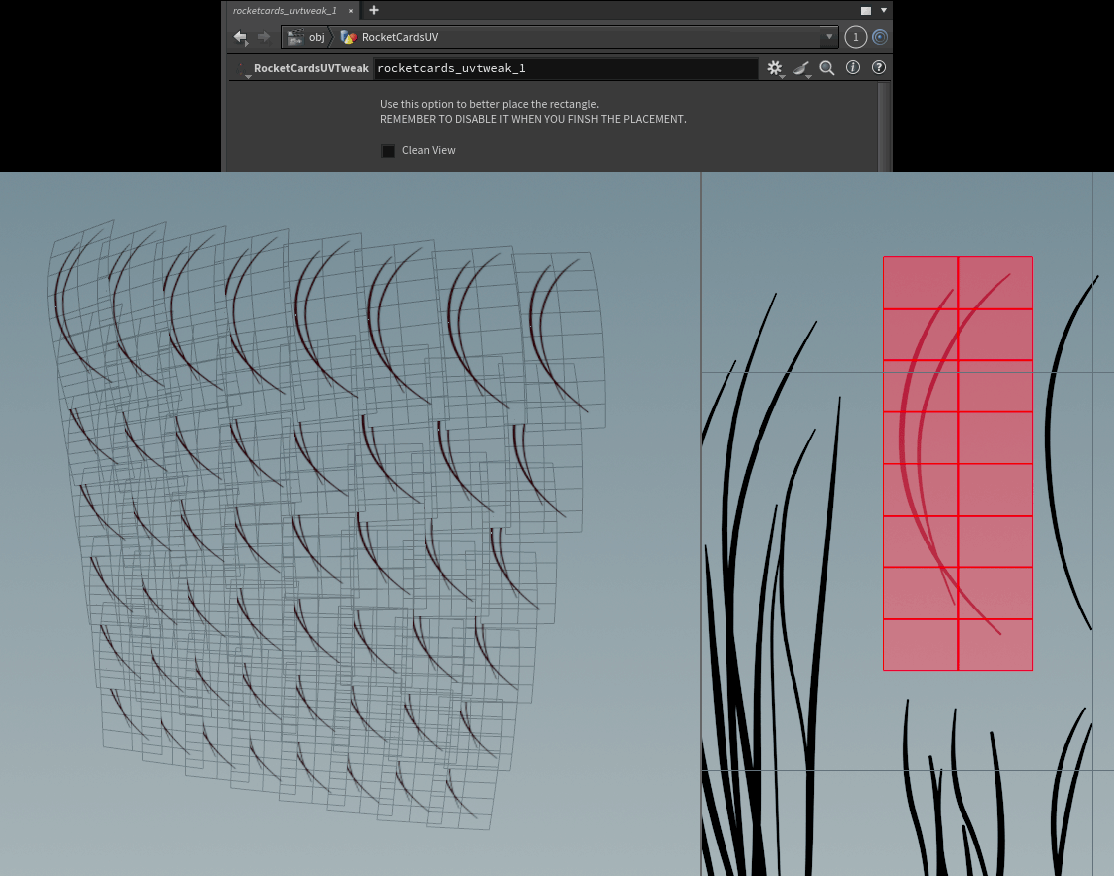Click the rocketcards_uvtweak_1 node name field

(566, 68)
